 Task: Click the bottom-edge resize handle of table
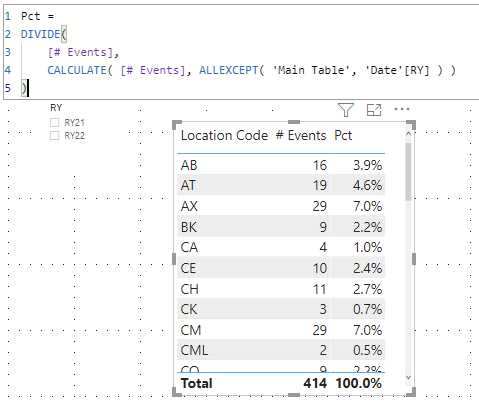click(x=294, y=395)
